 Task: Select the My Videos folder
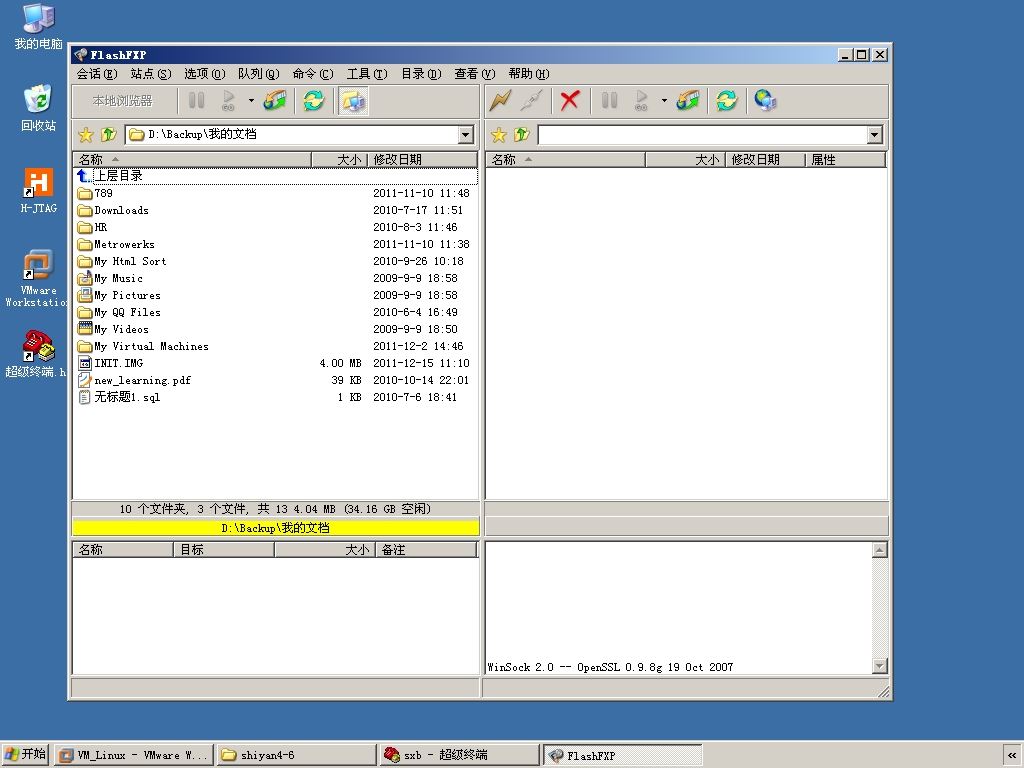[121, 329]
